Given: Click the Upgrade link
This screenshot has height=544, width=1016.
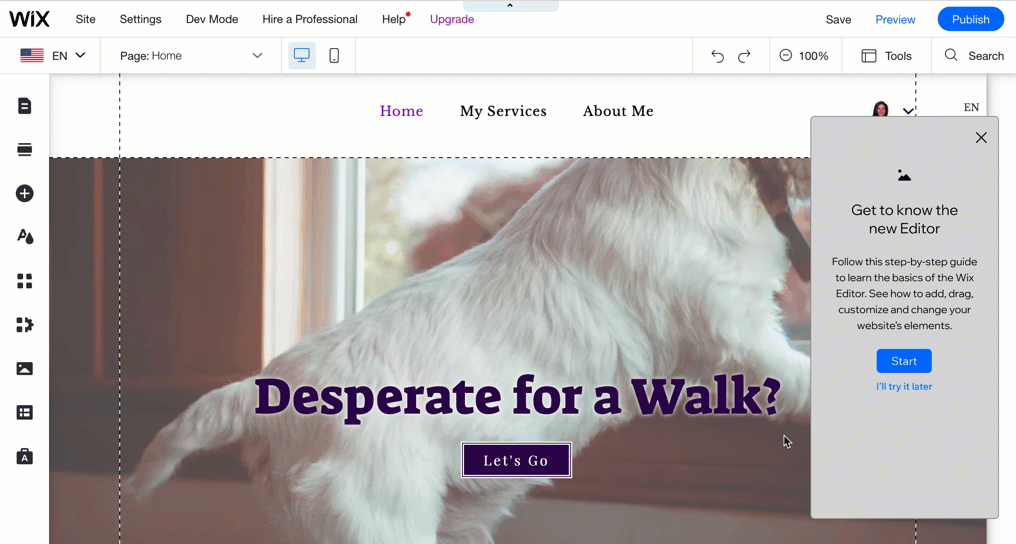Looking at the screenshot, I should click(x=452, y=19).
